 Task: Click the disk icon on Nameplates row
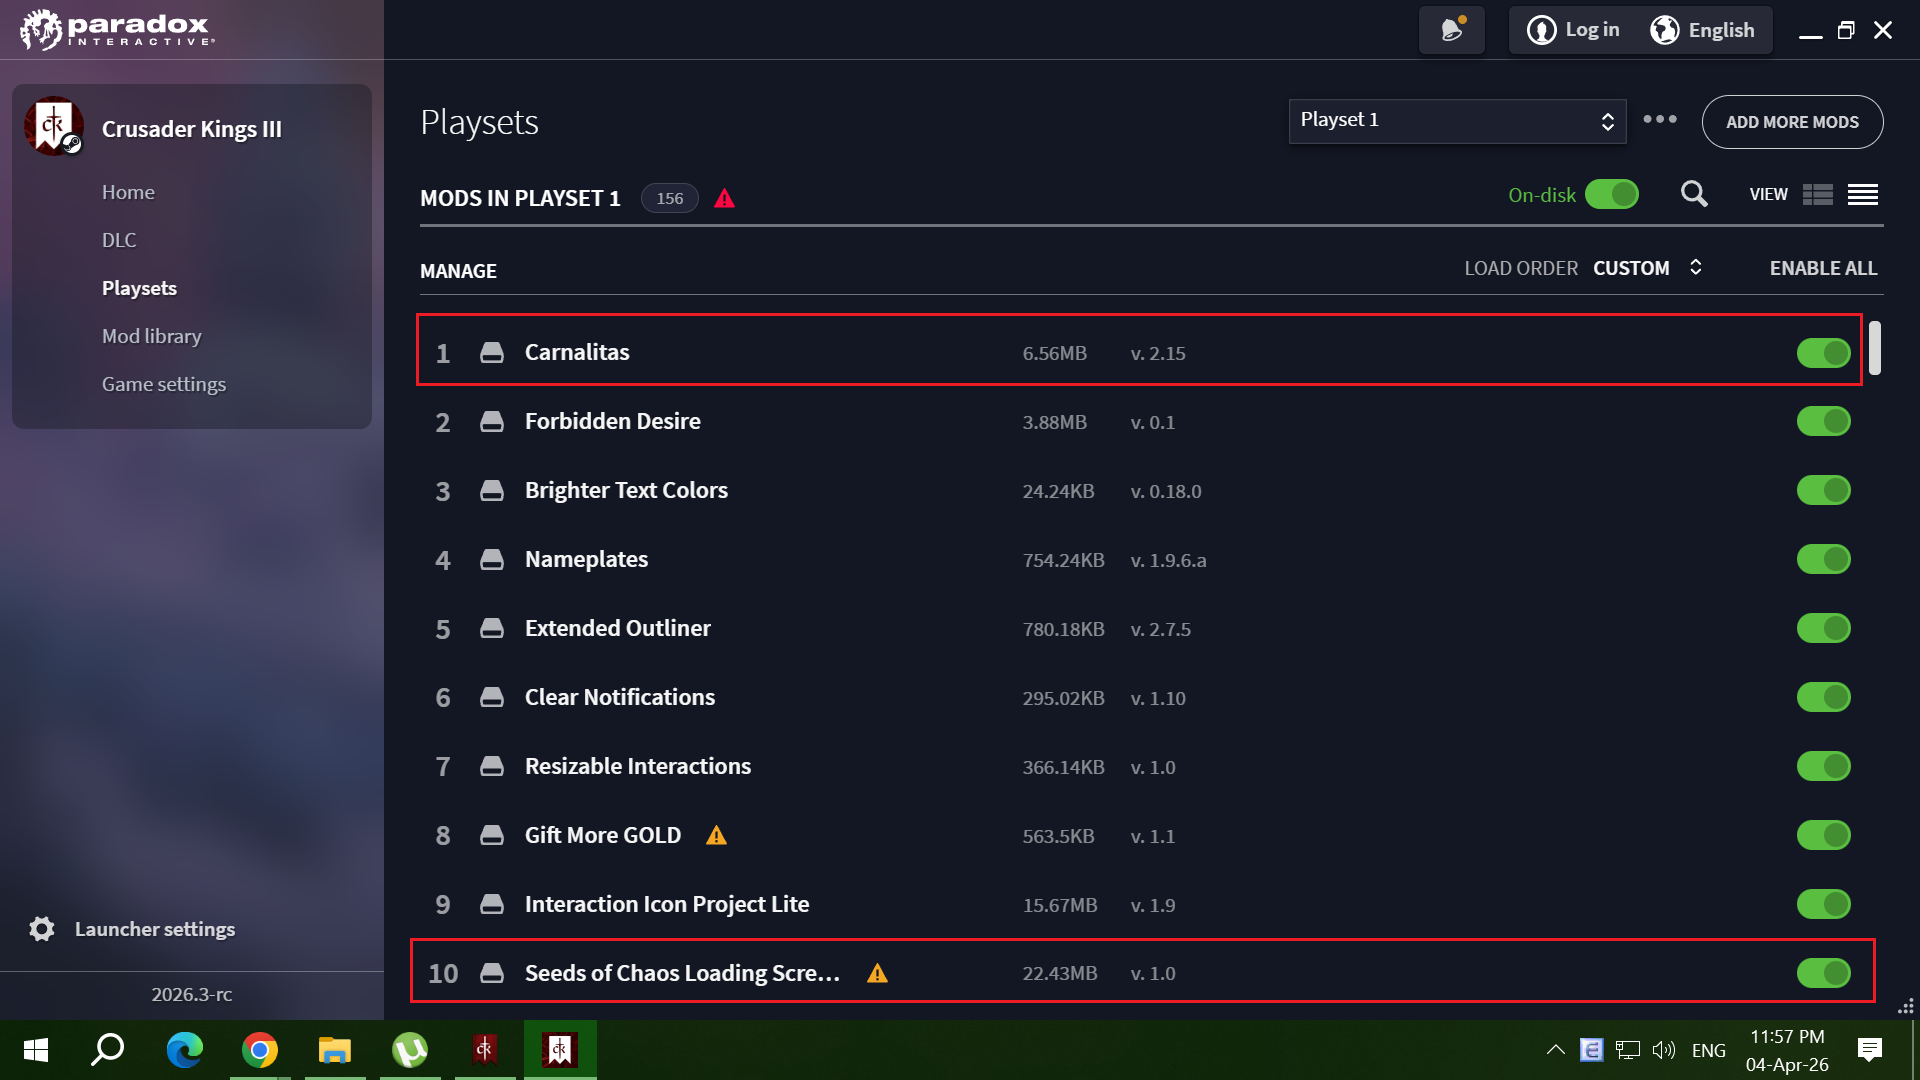(492, 559)
